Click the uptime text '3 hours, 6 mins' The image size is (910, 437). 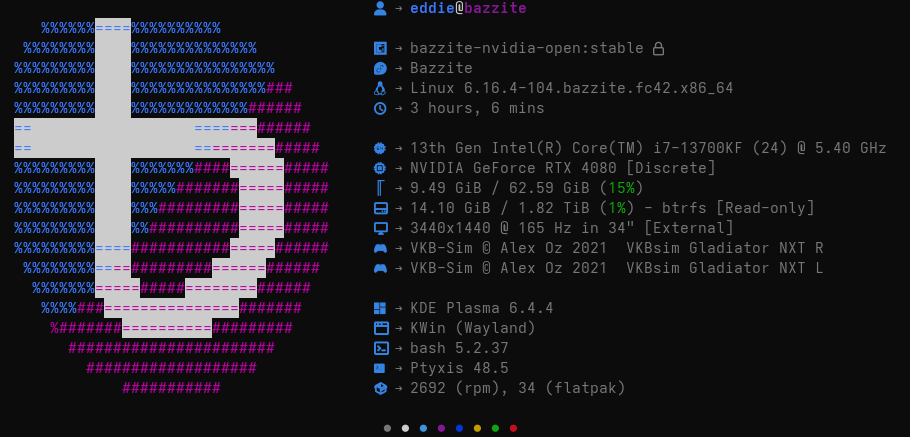(x=477, y=108)
